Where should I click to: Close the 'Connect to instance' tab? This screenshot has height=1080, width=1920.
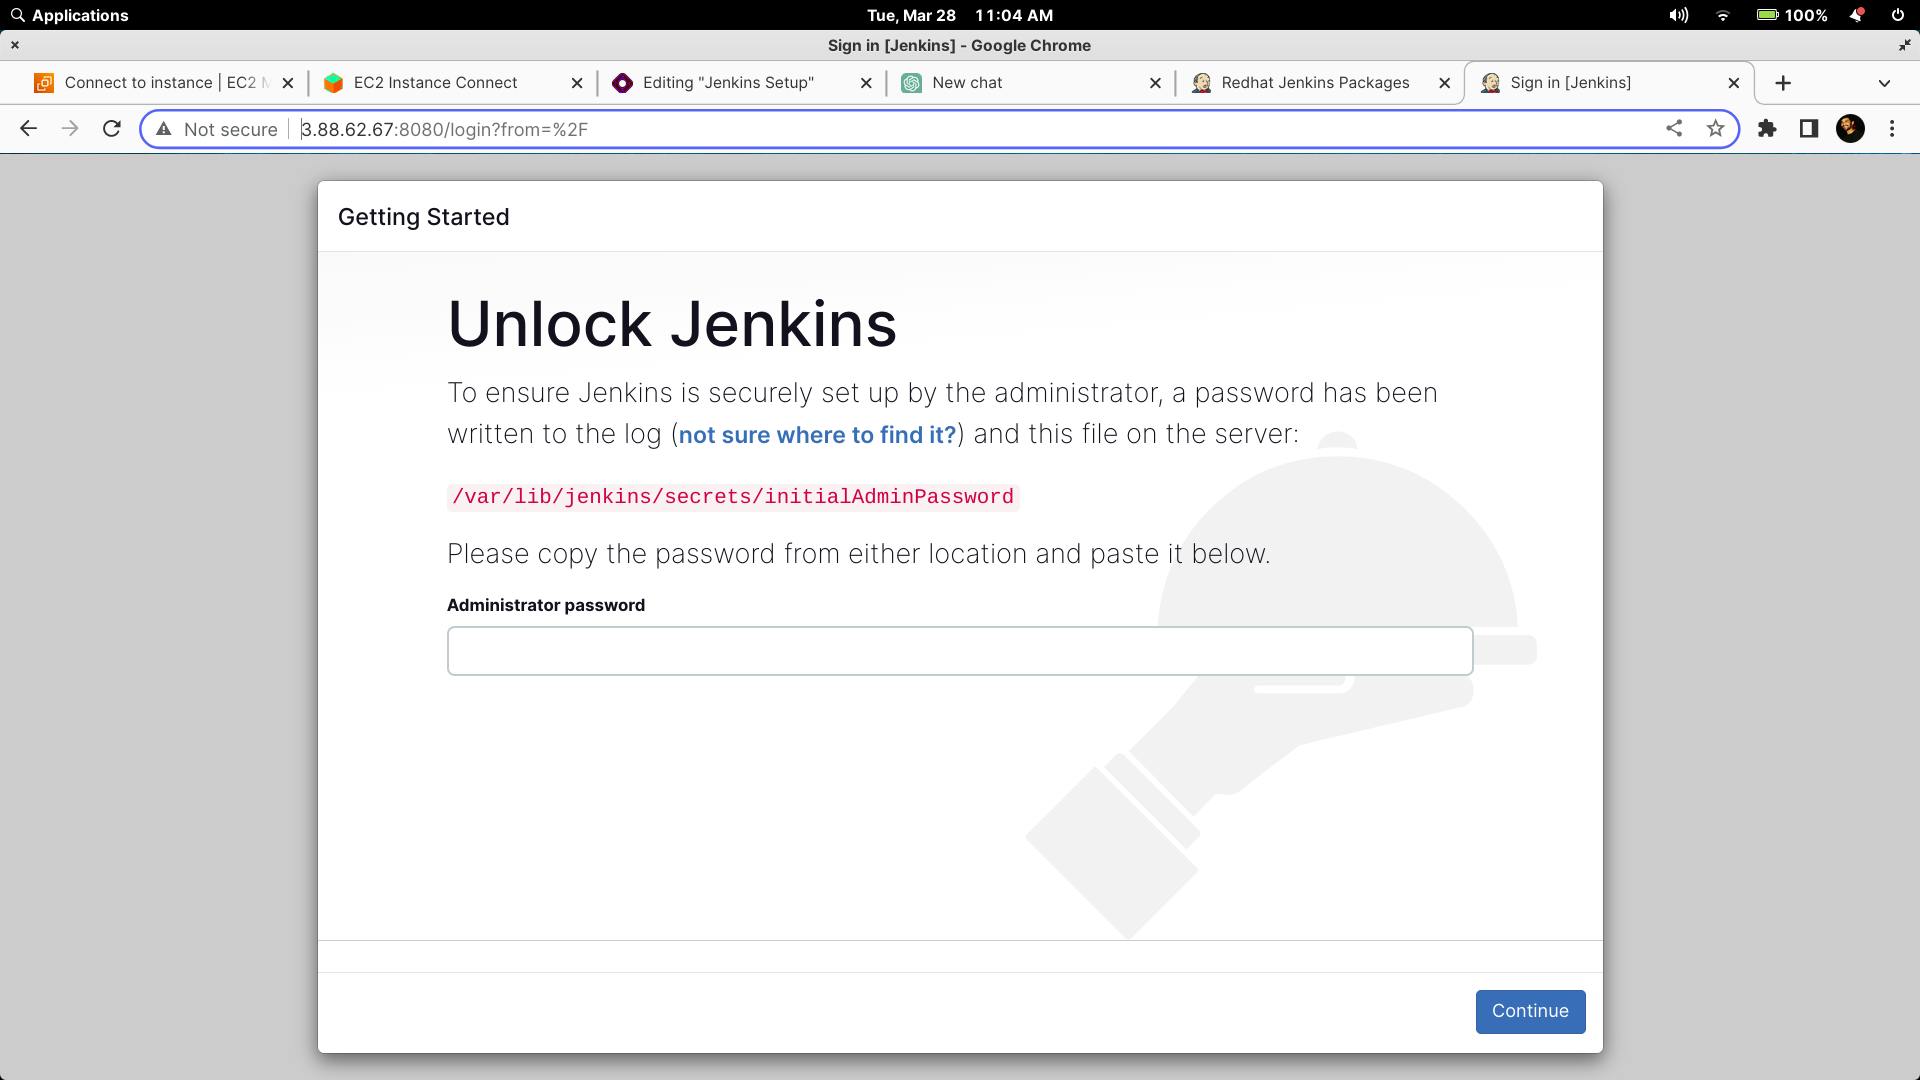coord(288,83)
